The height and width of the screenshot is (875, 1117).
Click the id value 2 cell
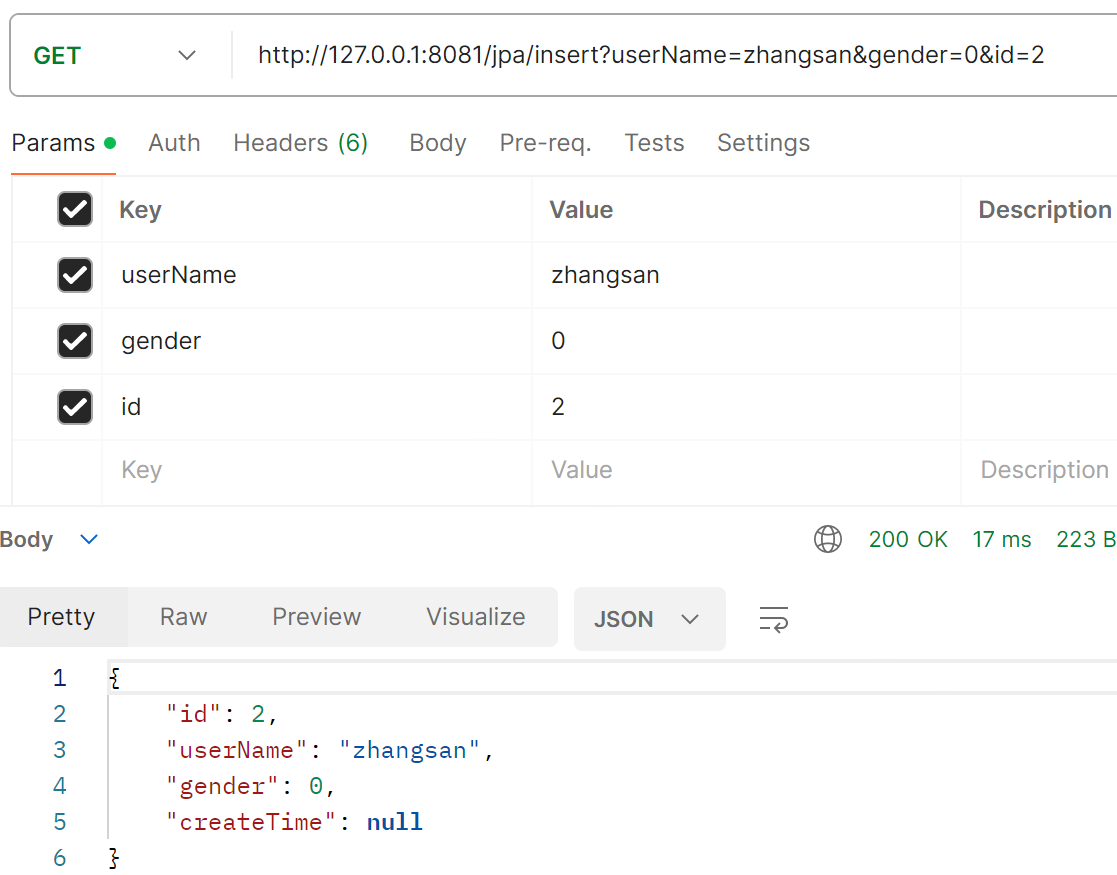click(x=747, y=408)
